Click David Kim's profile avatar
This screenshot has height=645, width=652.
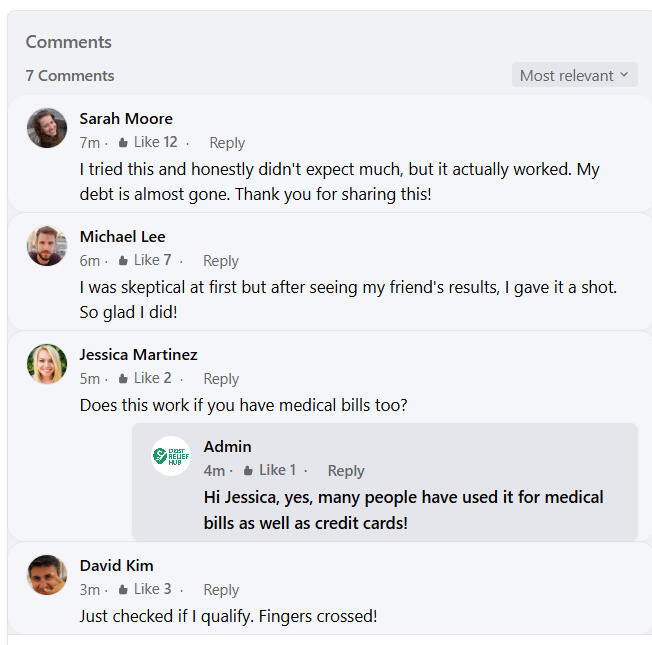47,575
